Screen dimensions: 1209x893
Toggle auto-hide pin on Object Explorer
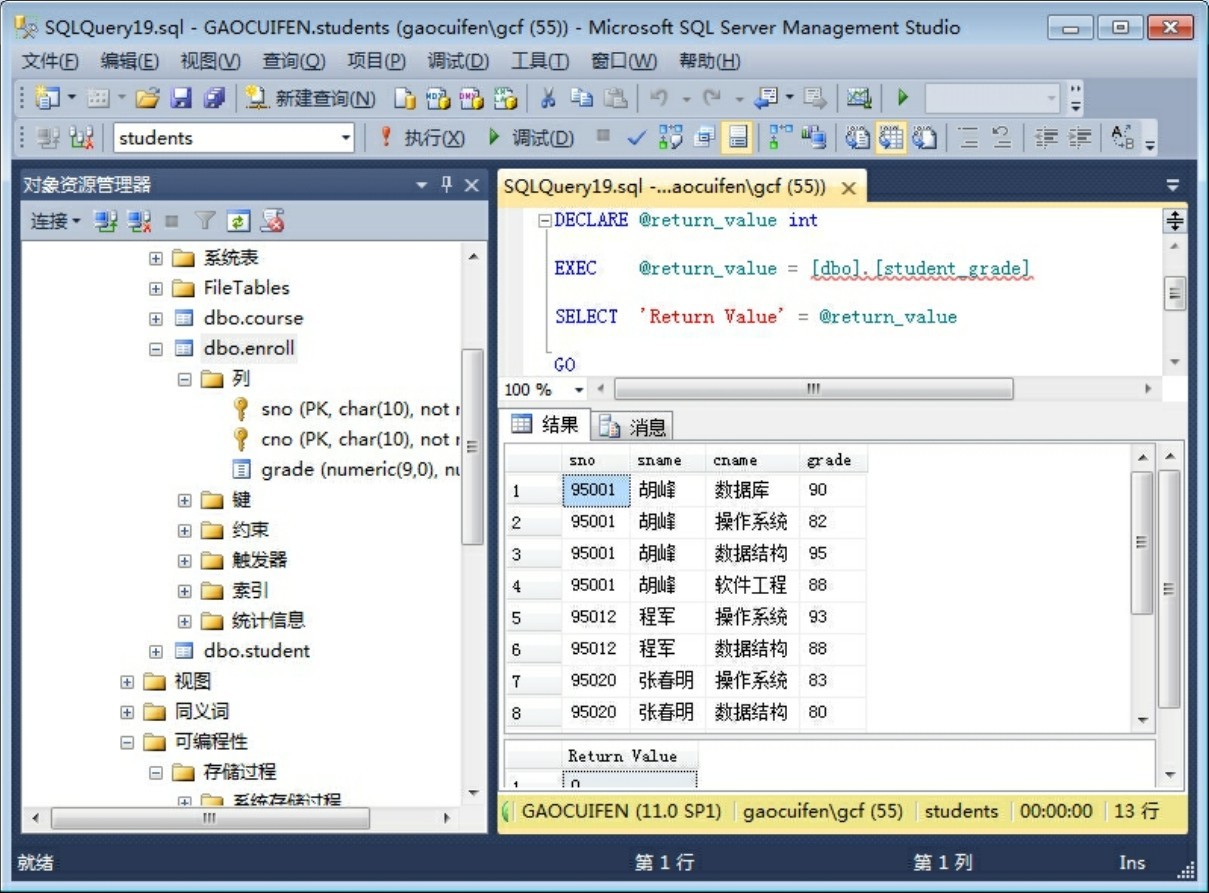pos(446,185)
